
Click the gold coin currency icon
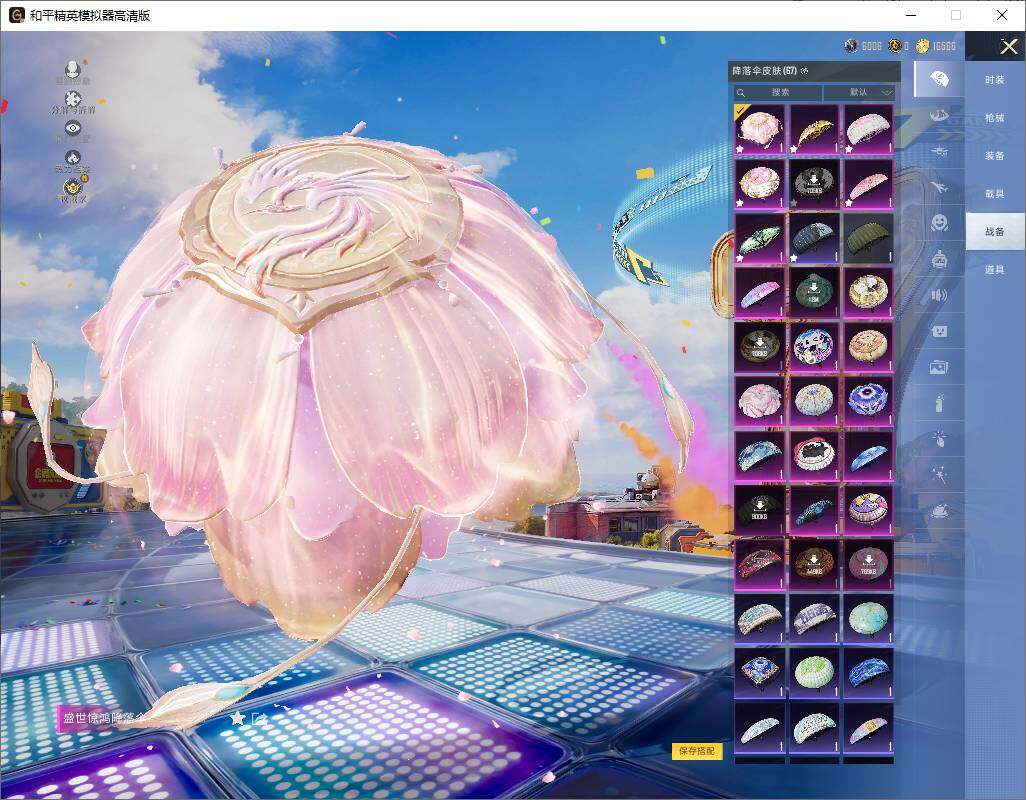[x=923, y=46]
